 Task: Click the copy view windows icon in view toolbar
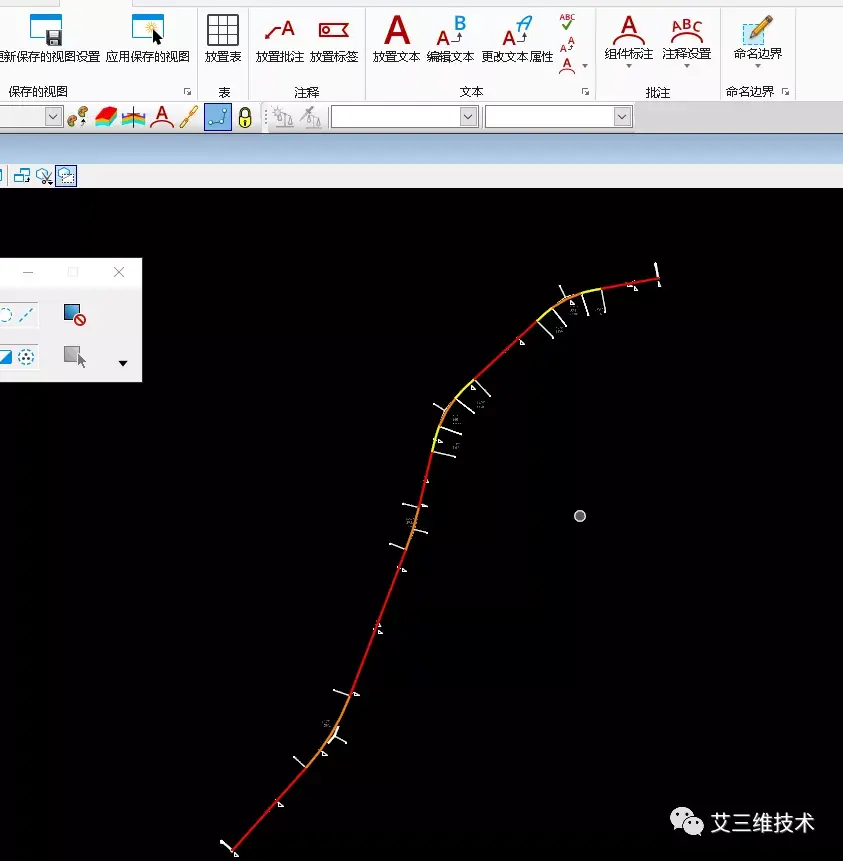click(x=22, y=176)
